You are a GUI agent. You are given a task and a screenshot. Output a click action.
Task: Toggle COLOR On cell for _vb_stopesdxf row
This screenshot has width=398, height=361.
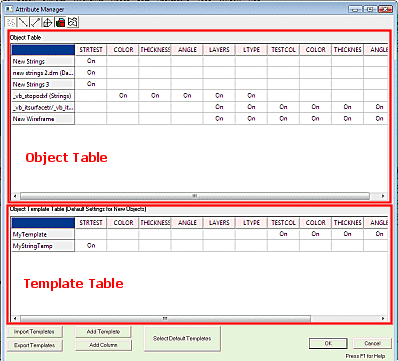pyautogui.click(x=123, y=95)
